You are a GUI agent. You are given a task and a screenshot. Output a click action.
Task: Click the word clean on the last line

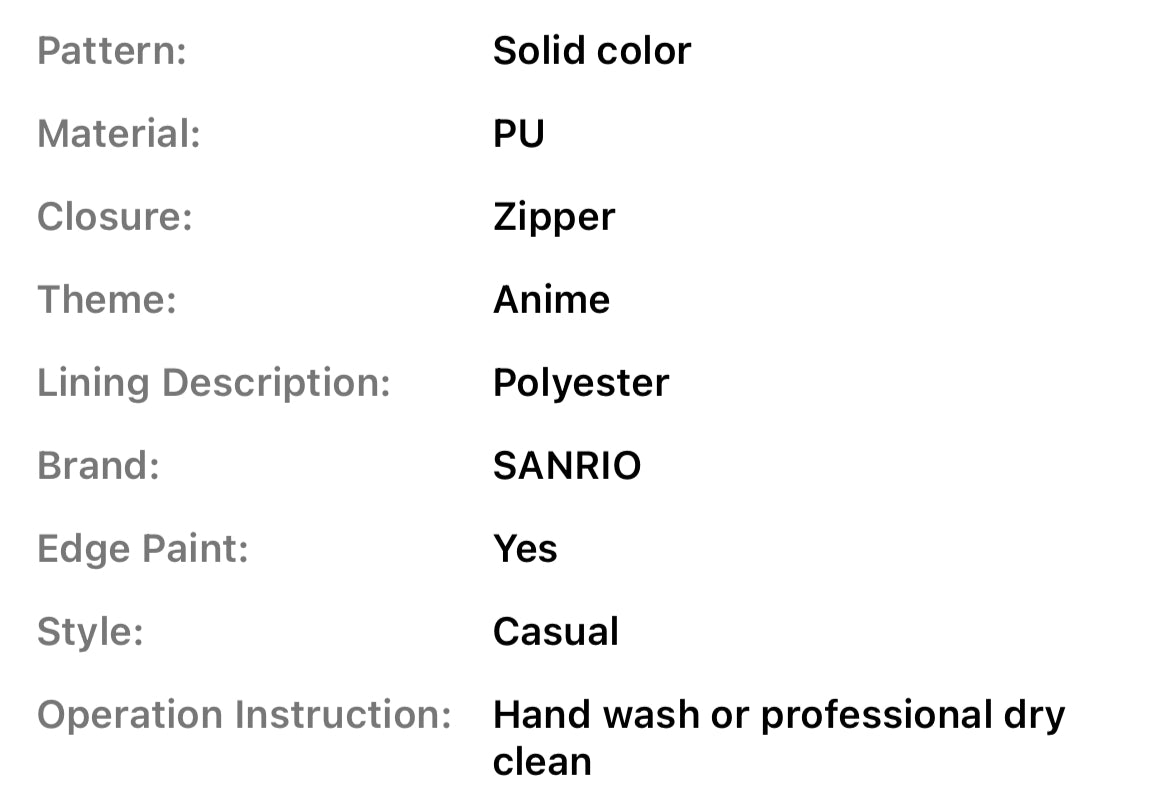(x=542, y=762)
